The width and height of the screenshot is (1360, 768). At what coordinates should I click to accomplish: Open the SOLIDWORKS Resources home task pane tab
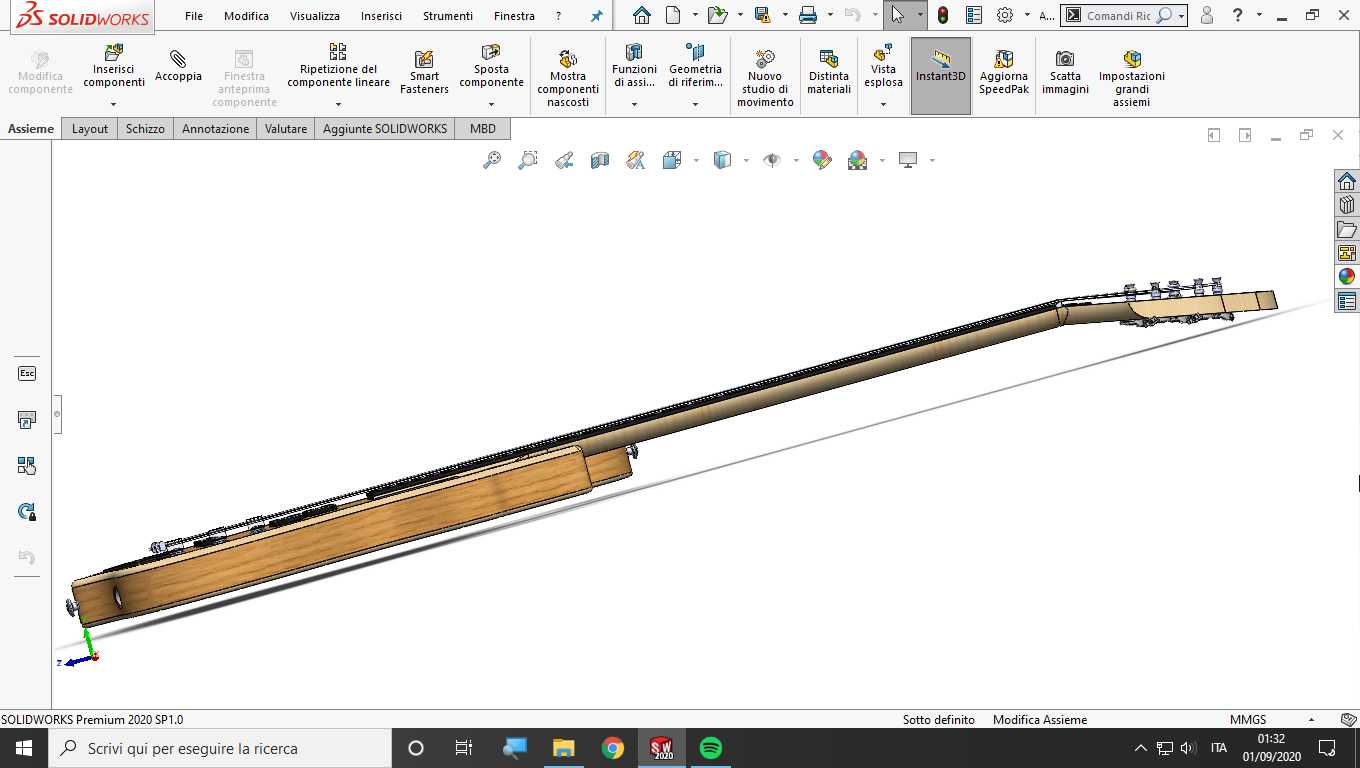click(x=1347, y=181)
